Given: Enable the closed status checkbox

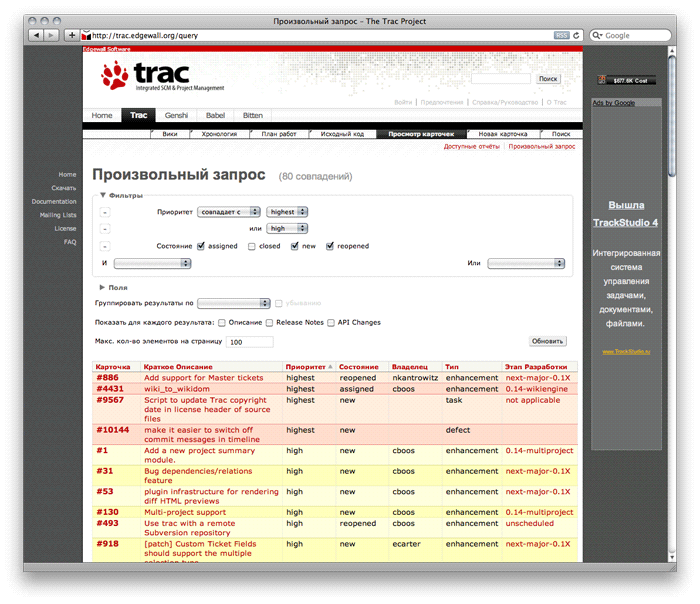Looking at the screenshot, I should pos(252,246).
